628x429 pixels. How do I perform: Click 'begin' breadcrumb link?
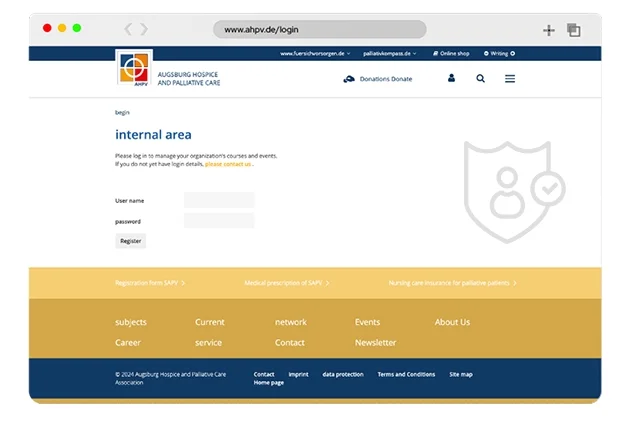click(x=122, y=113)
